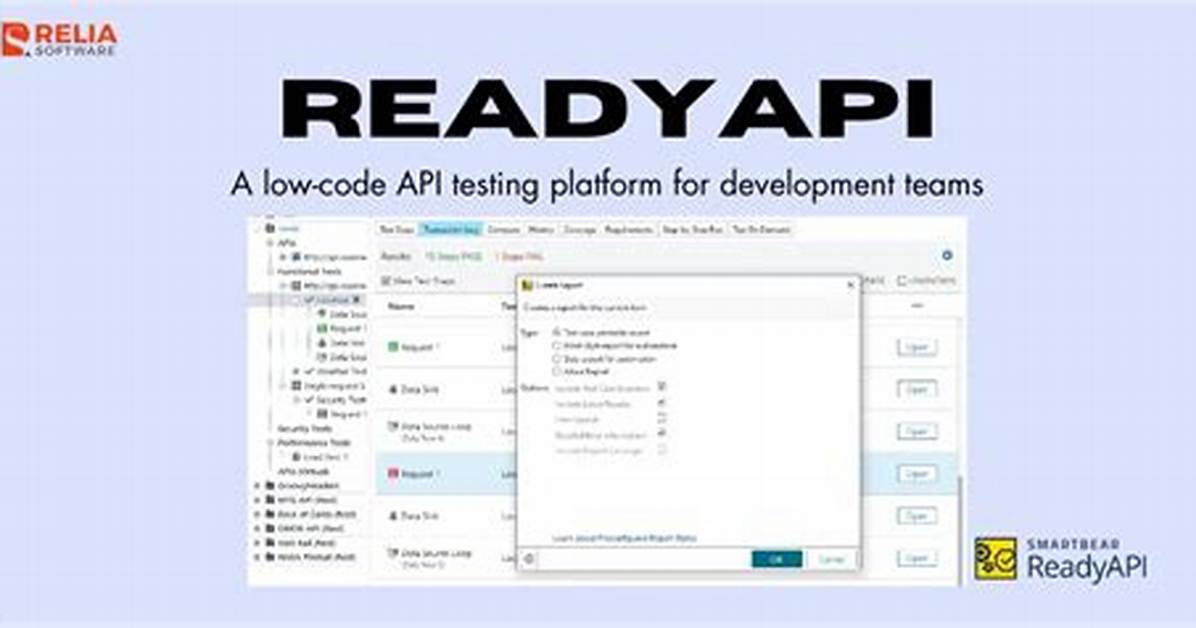Close the create report dialog
This screenshot has width=1196, height=628.
point(850,285)
